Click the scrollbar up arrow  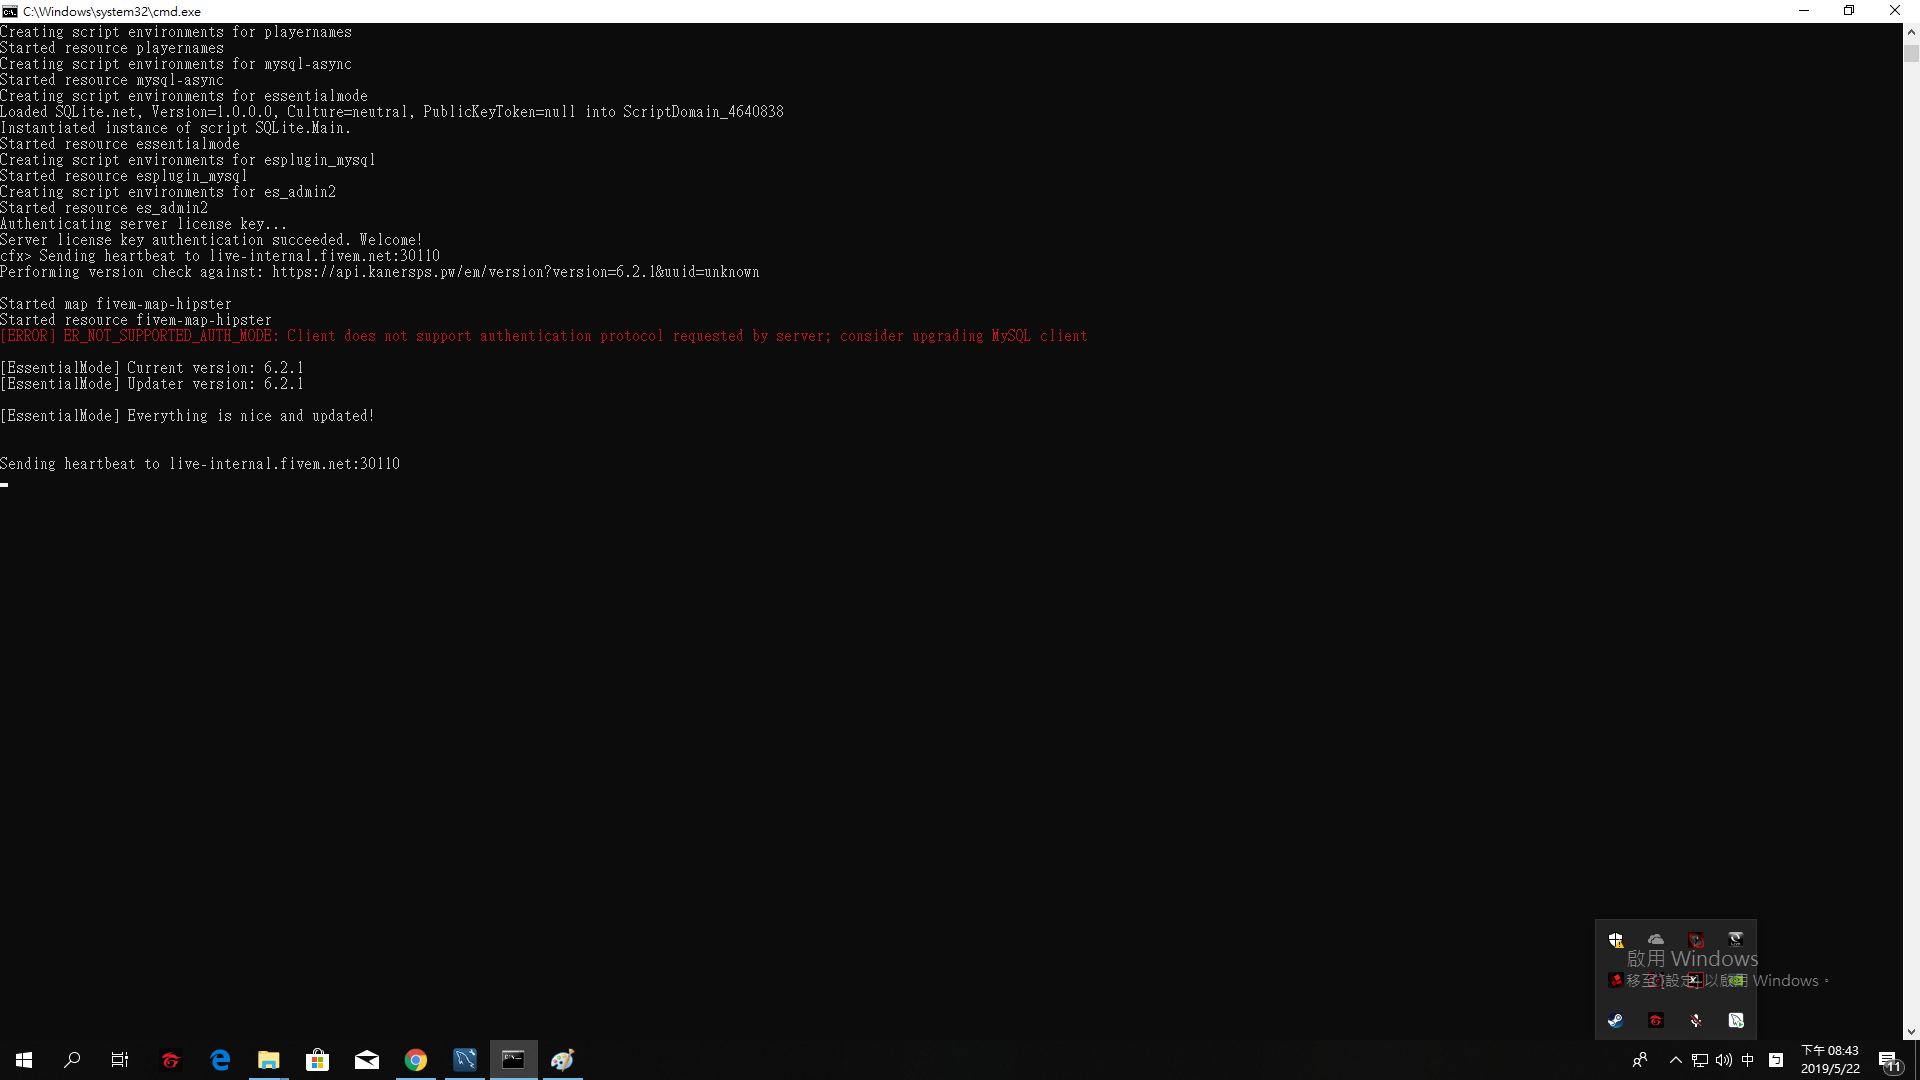click(1911, 32)
